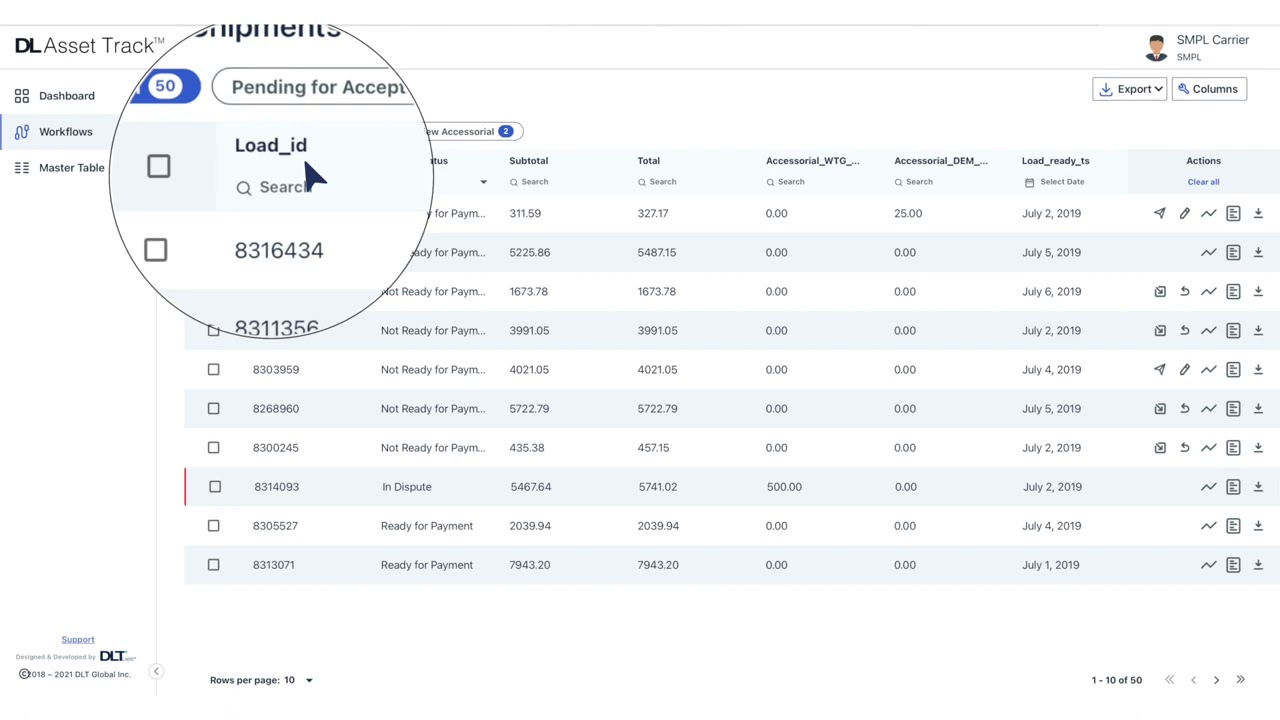Viewport: 1280px width, 720px height.
Task: Select the checkbox for load 8313071
Action: coord(213,564)
